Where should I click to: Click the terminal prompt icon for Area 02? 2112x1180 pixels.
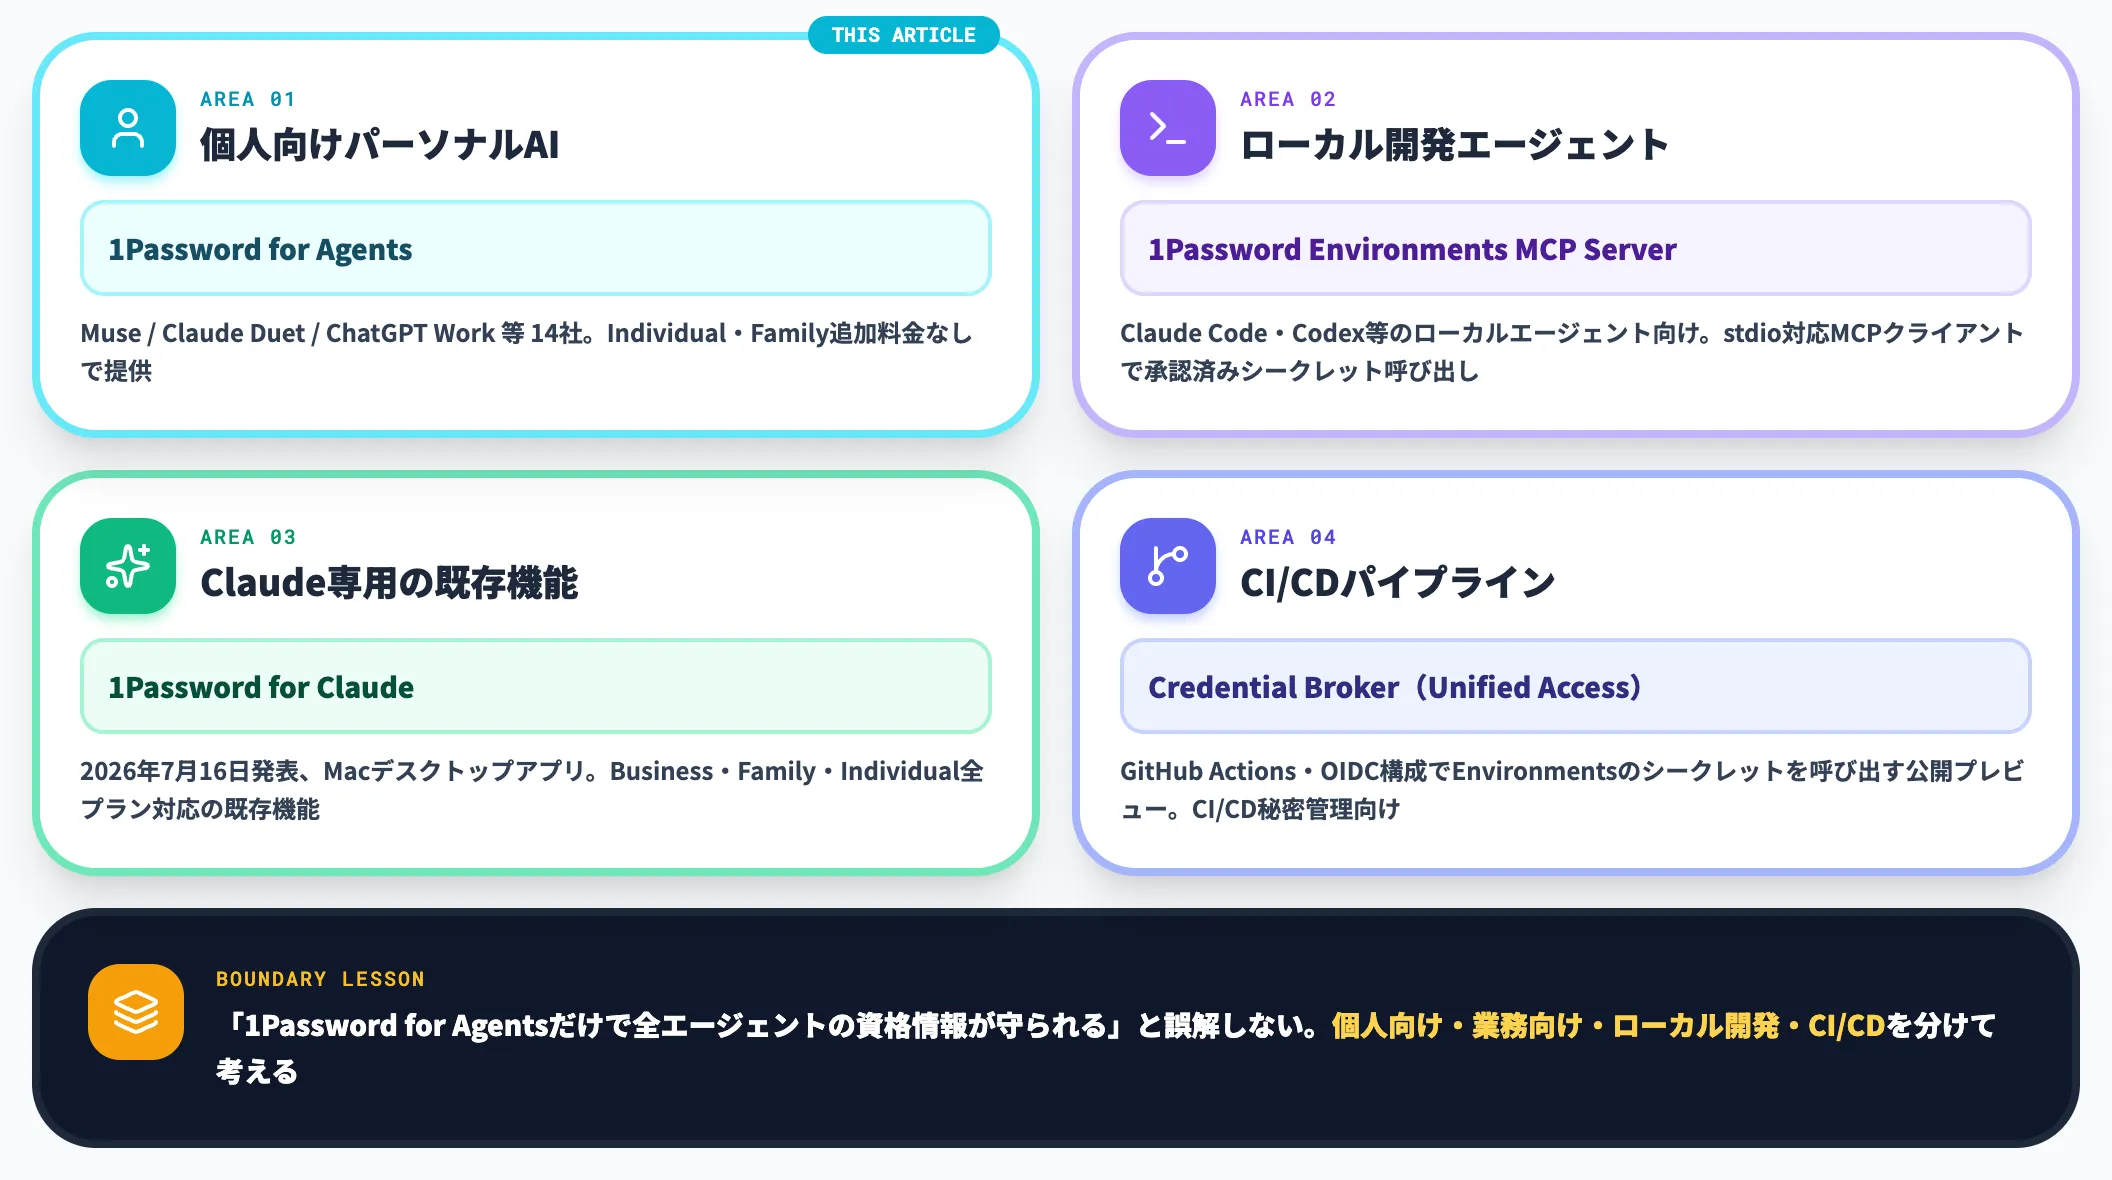click(1168, 128)
